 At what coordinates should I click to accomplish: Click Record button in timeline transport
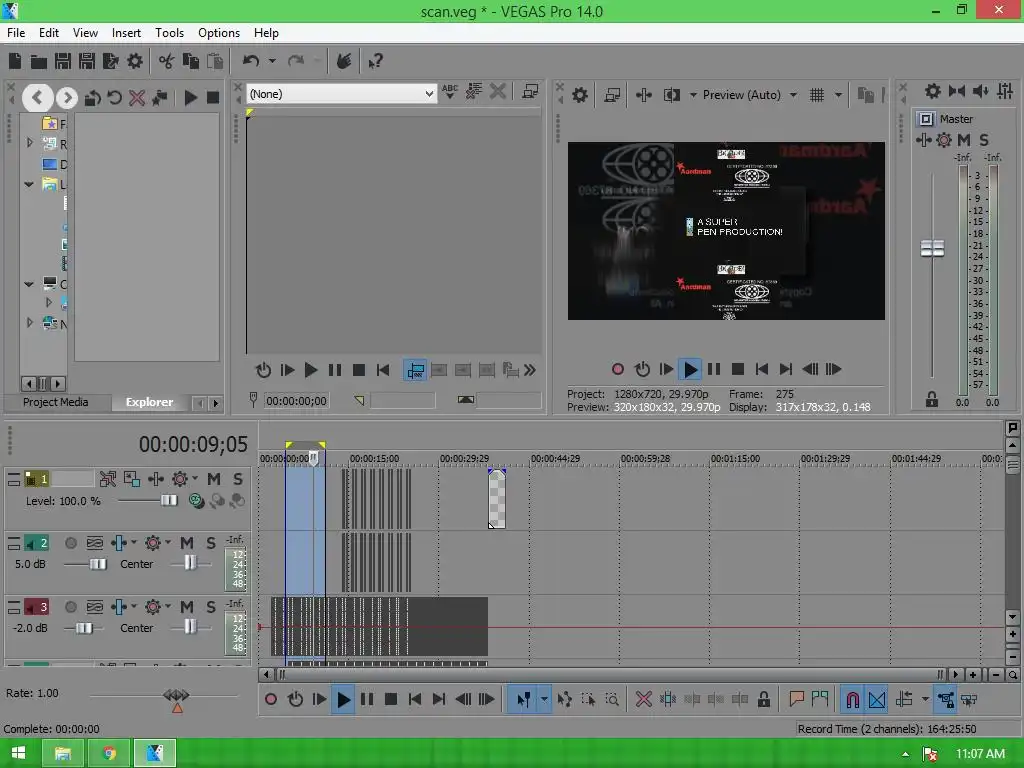tap(270, 699)
